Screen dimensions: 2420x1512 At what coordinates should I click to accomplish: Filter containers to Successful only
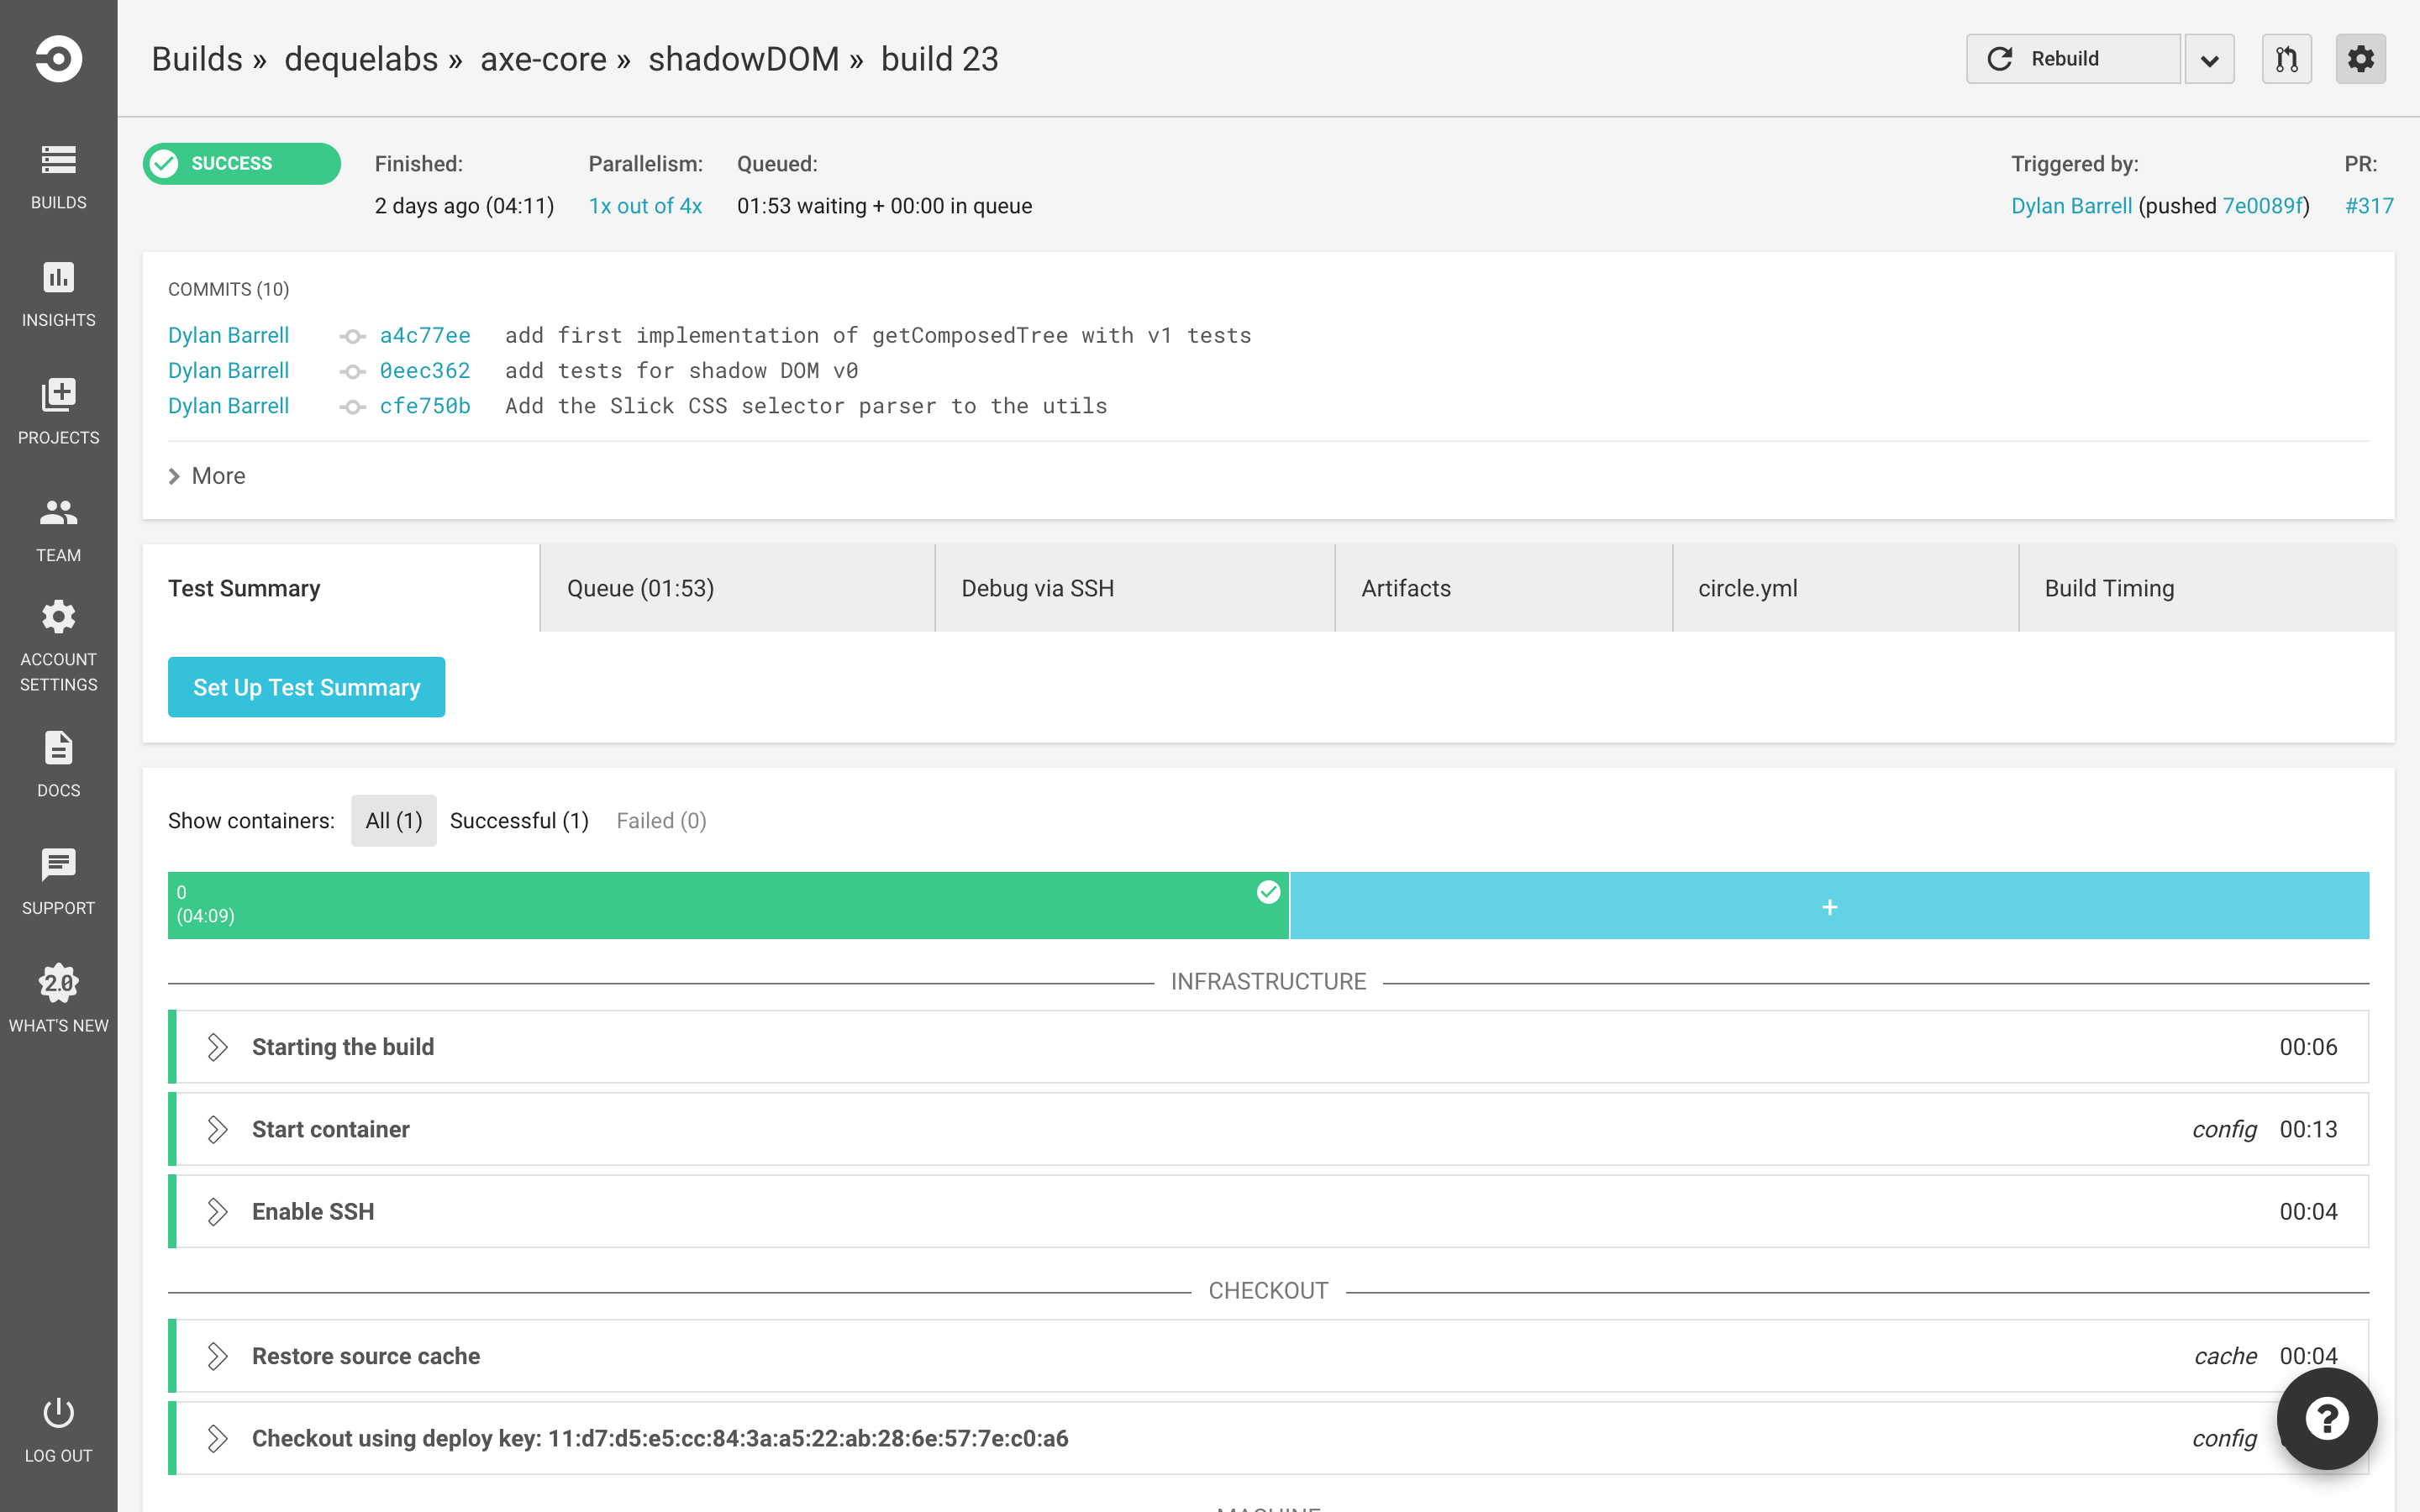click(x=519, y=820)
